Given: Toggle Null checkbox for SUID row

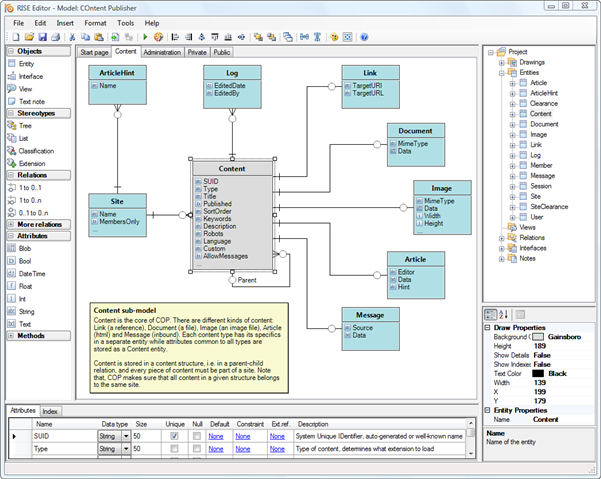Looking at the screenshot, I should [x=197, y=436].
